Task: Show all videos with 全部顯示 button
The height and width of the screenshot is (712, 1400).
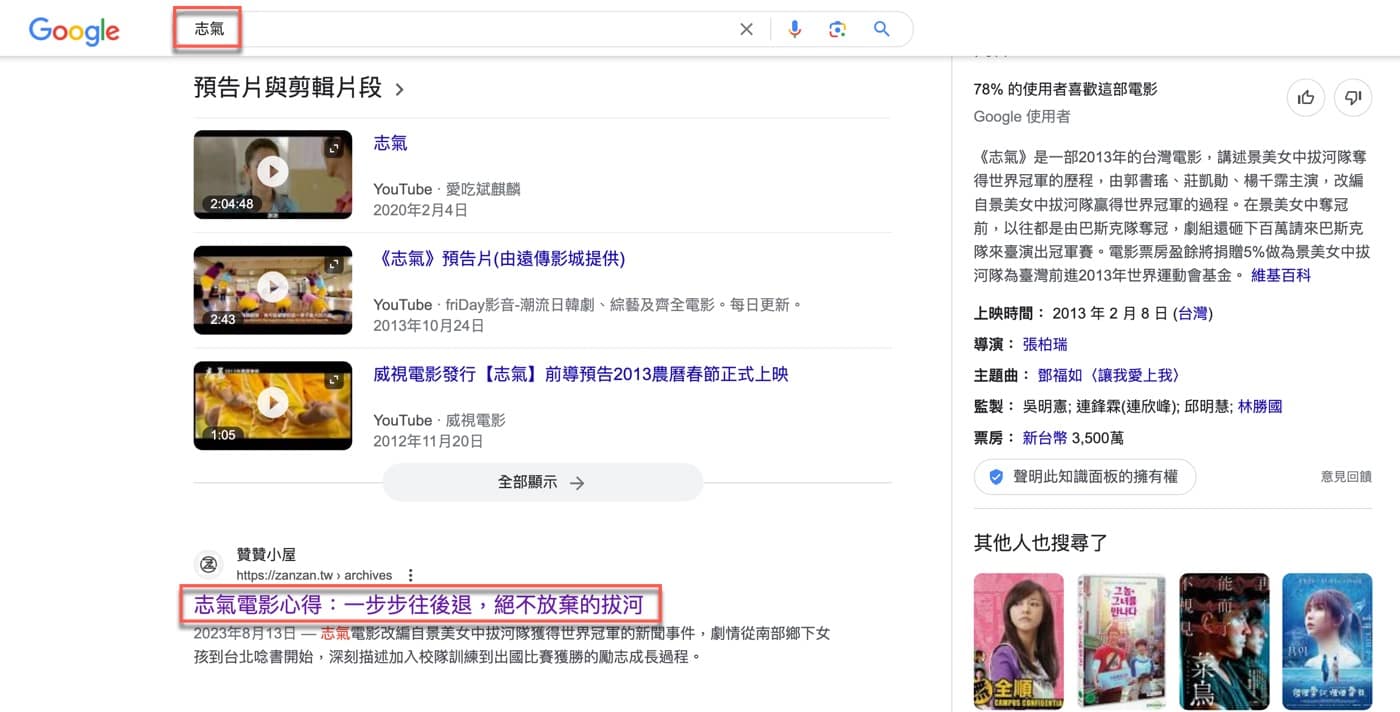Action: point(542,482)
